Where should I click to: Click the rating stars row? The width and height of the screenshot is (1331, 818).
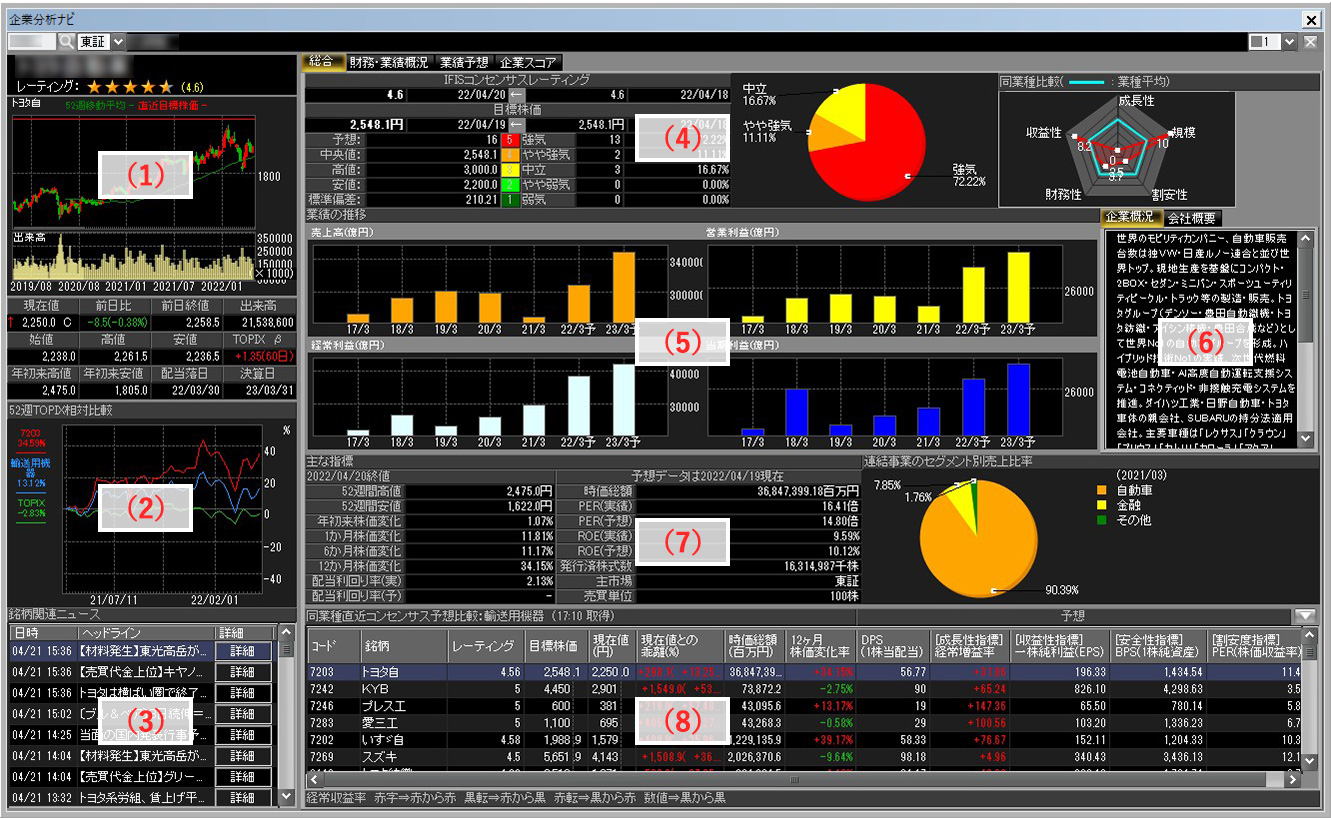[130, 87]
